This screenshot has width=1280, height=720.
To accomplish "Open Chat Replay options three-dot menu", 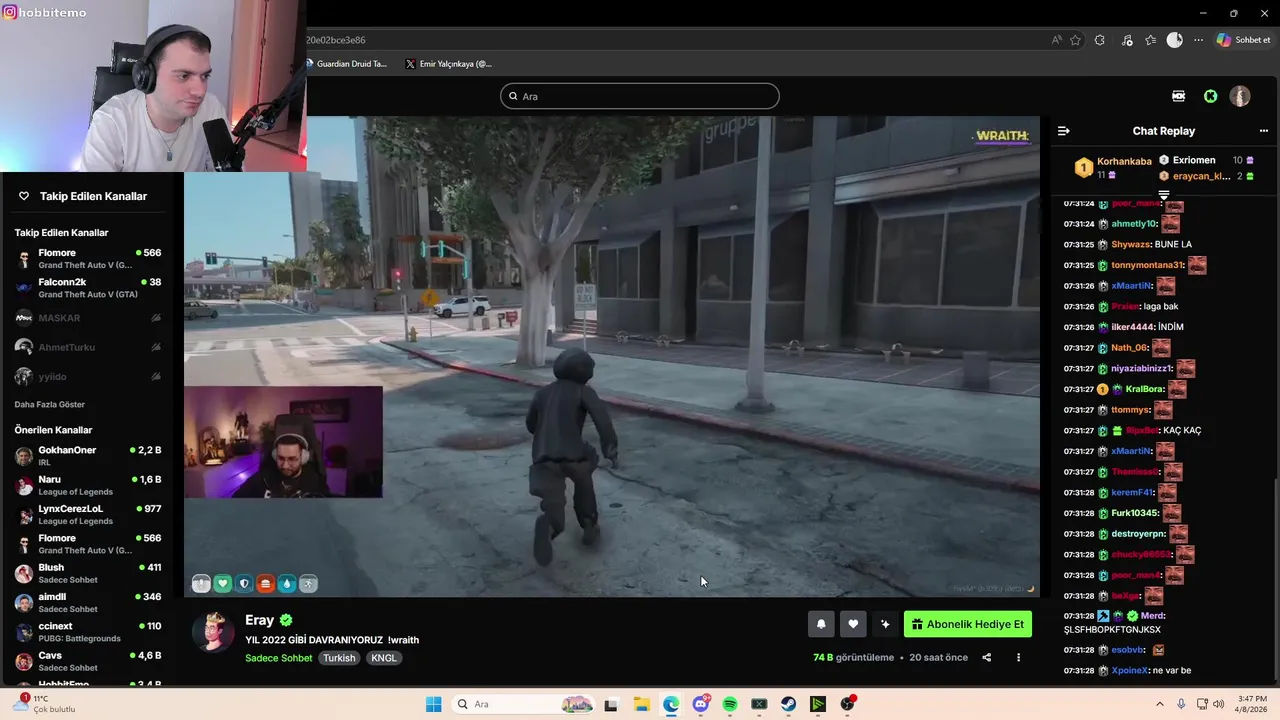I will [1263, 131].
